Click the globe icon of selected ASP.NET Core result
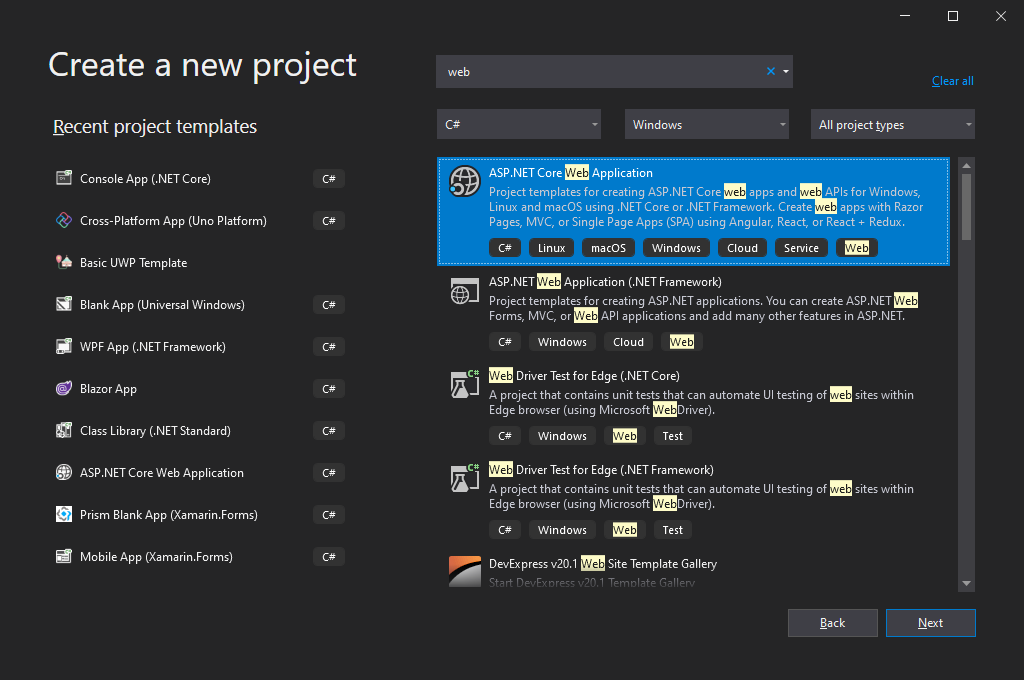1024x680 pixels. 464,181
